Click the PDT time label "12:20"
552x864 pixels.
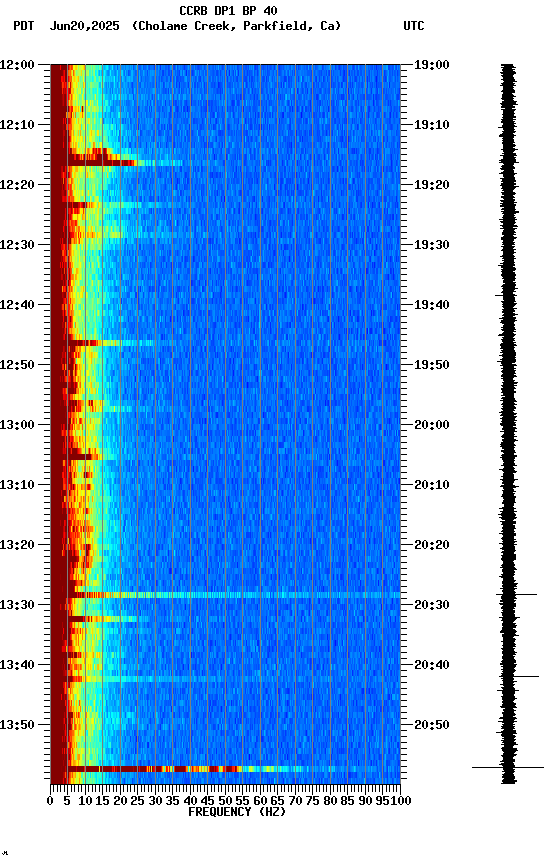point(17,185)
